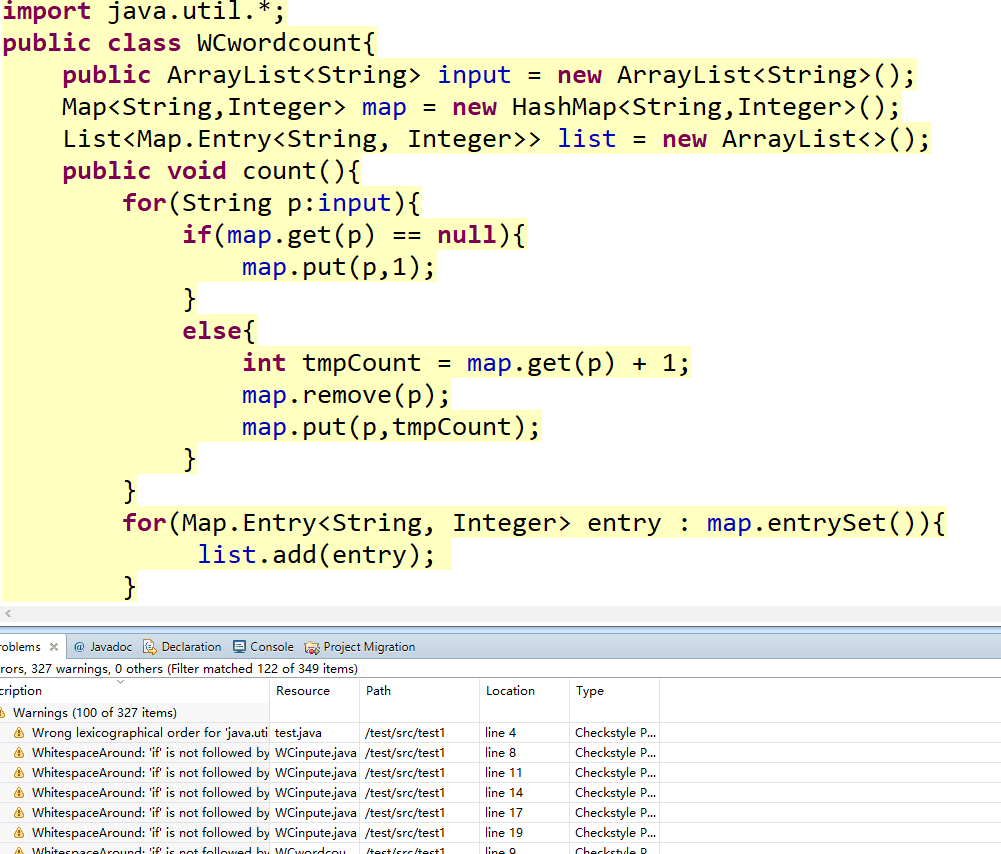Open the Project Migration tab

click(x=360, y=647)
